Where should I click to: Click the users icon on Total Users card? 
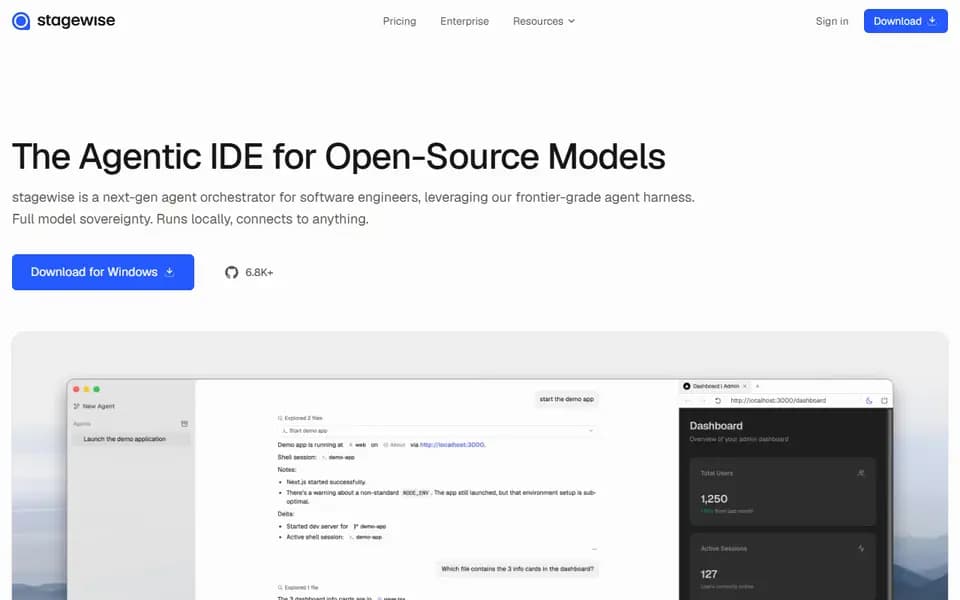click(x=860, y=473)
